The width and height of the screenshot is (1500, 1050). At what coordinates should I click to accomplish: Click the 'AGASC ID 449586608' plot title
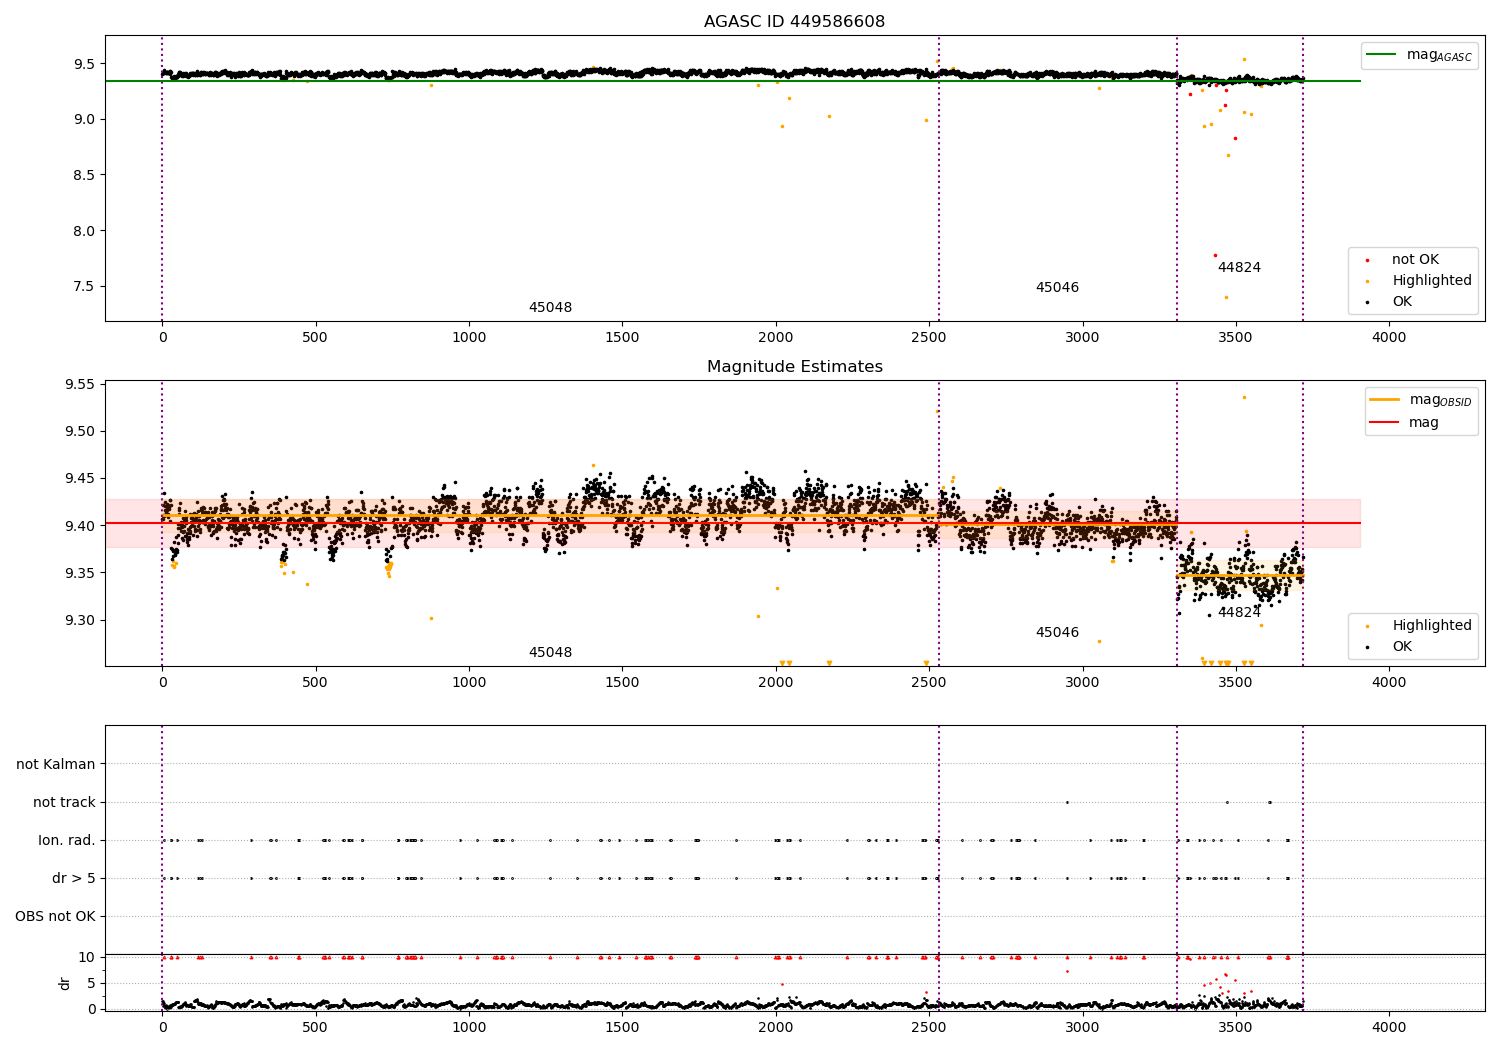coord(794,22)
